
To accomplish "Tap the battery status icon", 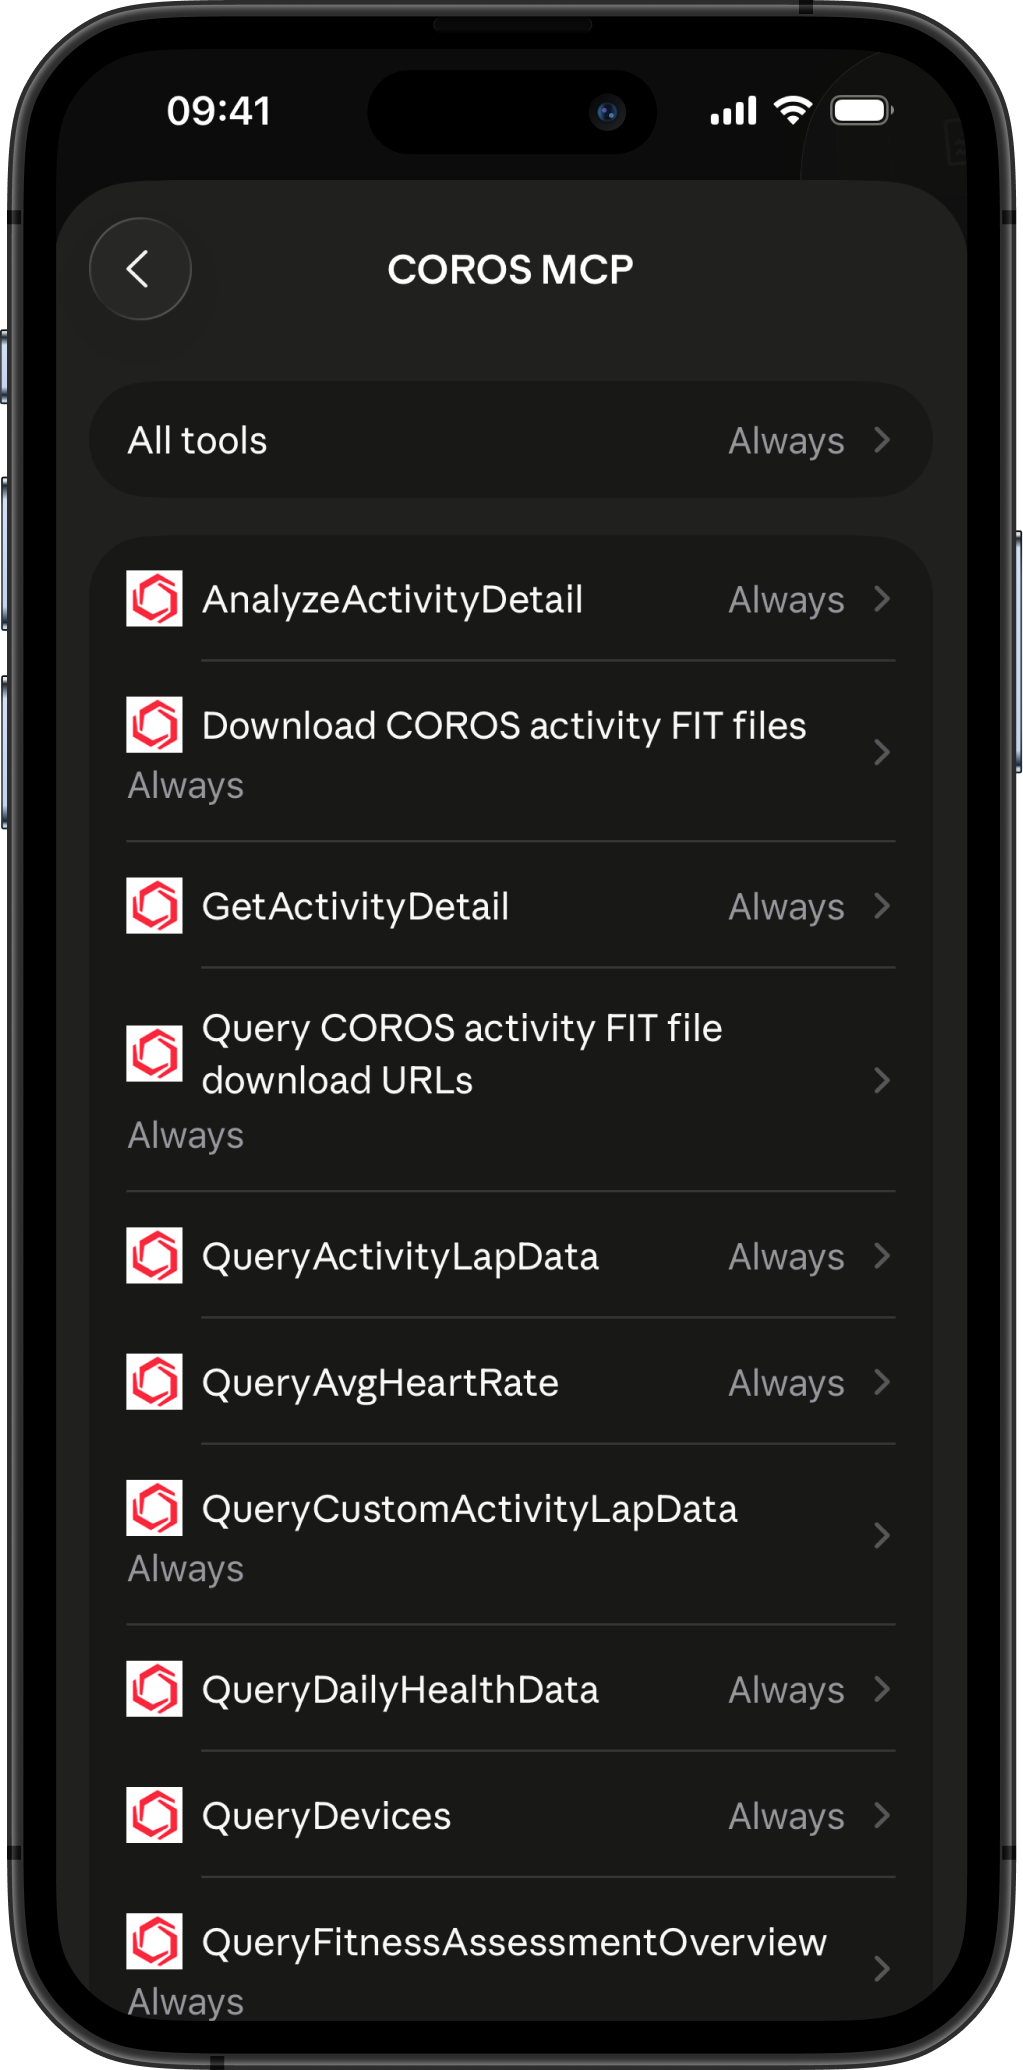I will [x=862, y=111].
